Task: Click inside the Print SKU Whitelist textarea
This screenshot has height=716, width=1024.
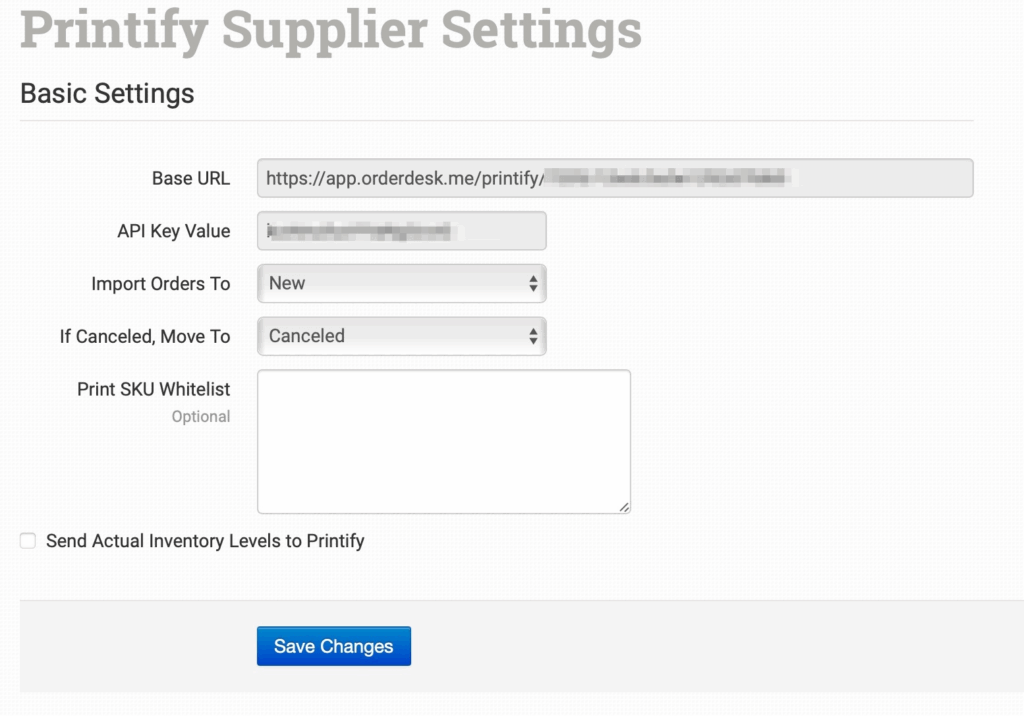Action: click(443, 441)
